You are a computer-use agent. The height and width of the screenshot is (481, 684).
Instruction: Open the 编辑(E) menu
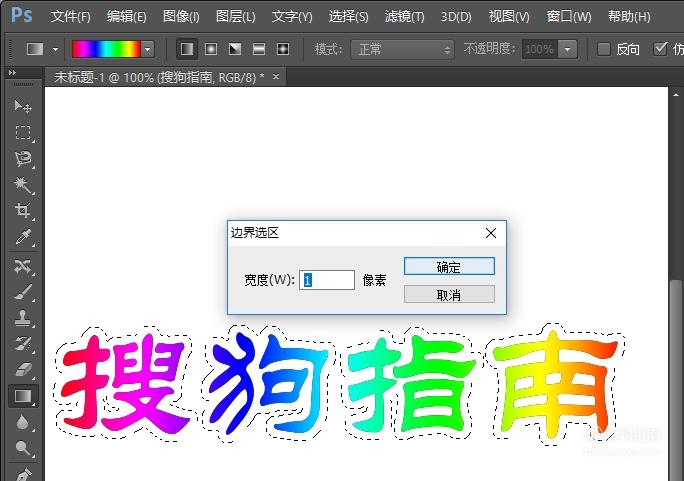(x=127, y=17)
